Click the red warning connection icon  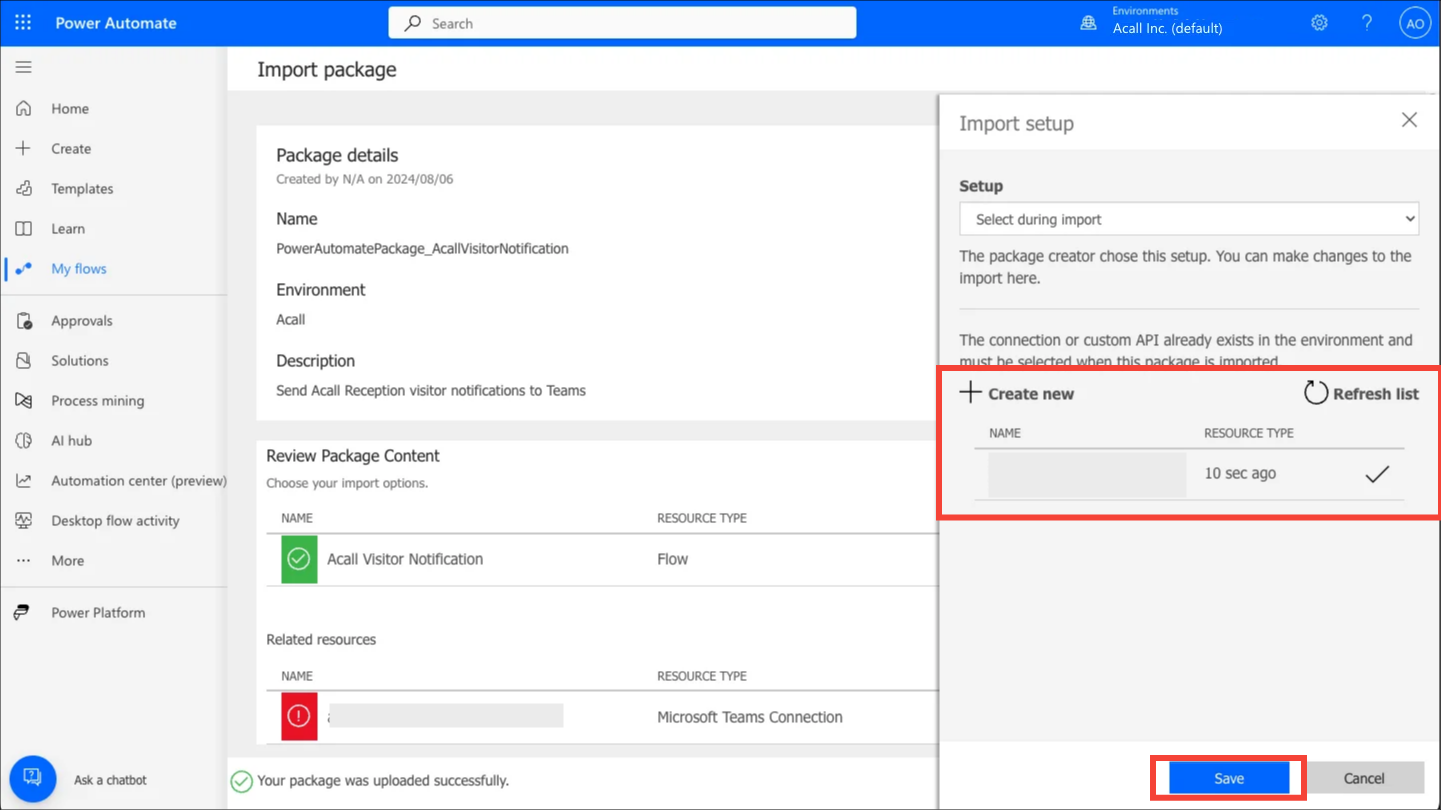299,716
